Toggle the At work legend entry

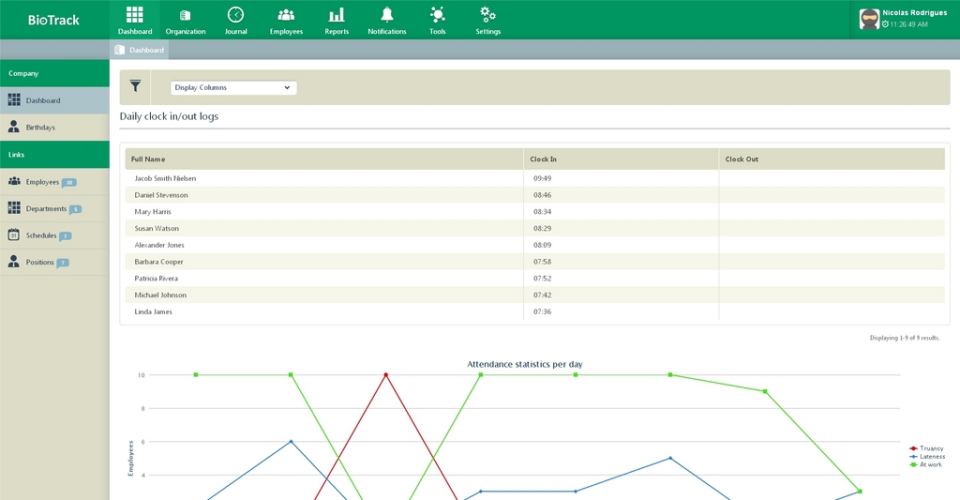926,465
